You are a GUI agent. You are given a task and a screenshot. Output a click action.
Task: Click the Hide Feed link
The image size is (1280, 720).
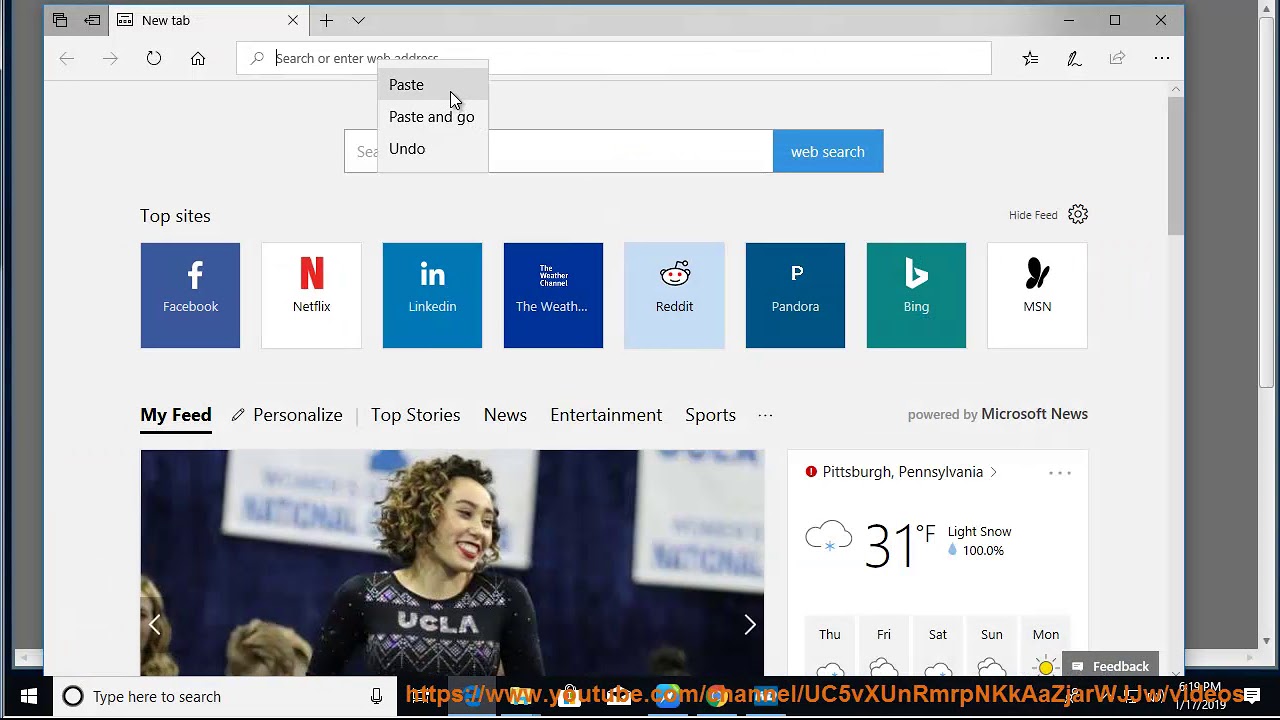(1033, 215)
